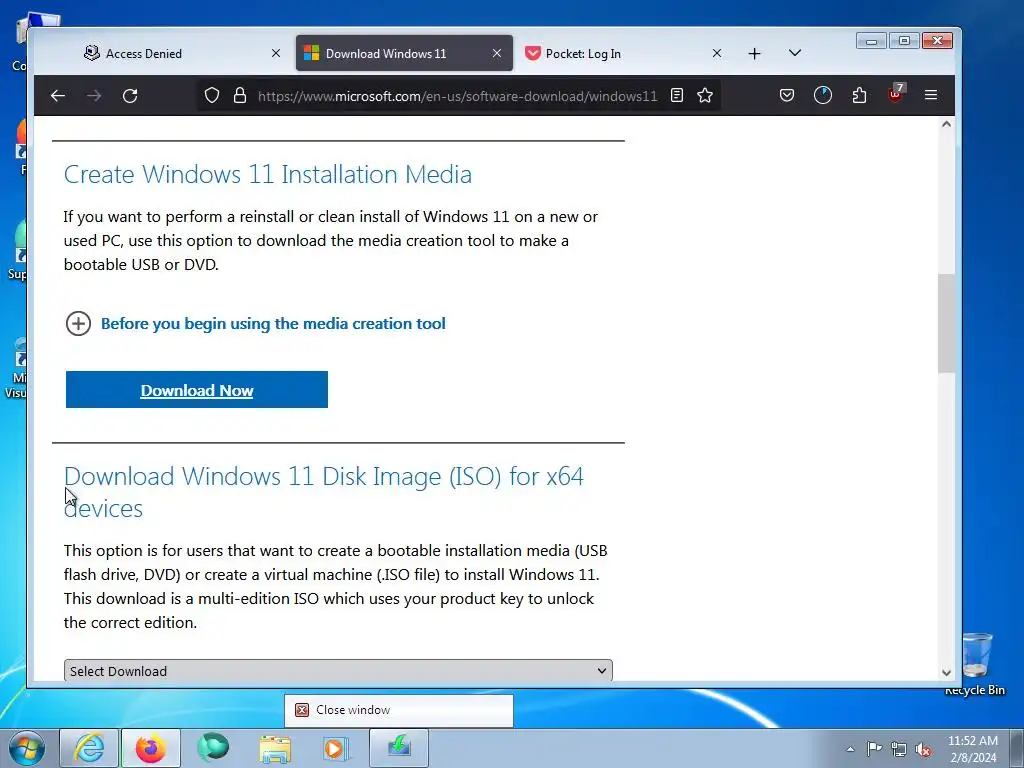Open Action Center flag tray icon
The height and width of the screenshot is (768, 1024).
pos(874,749)
